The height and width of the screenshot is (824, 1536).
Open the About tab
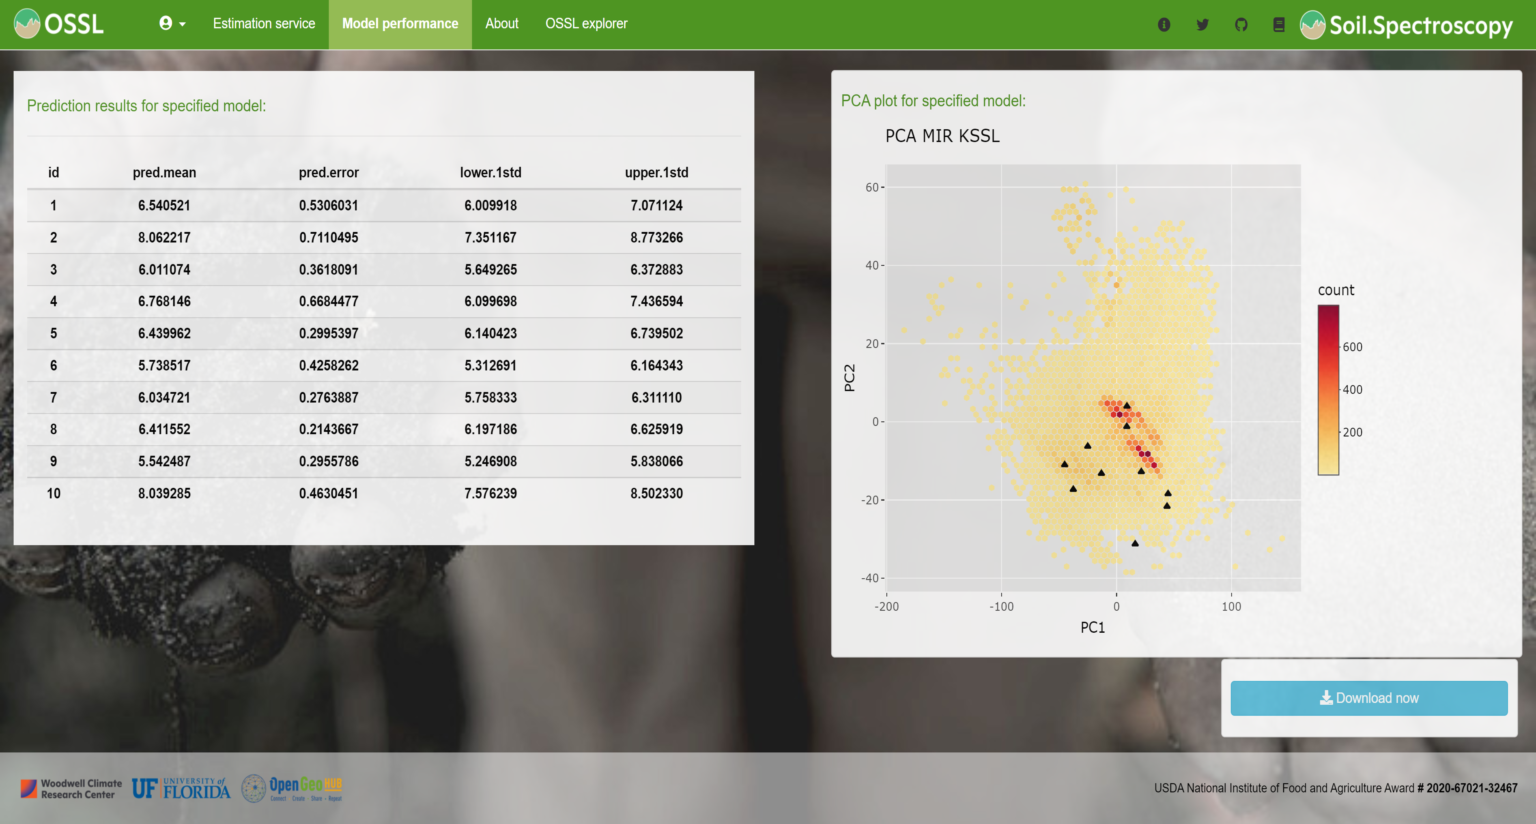(x=501, y=23)
